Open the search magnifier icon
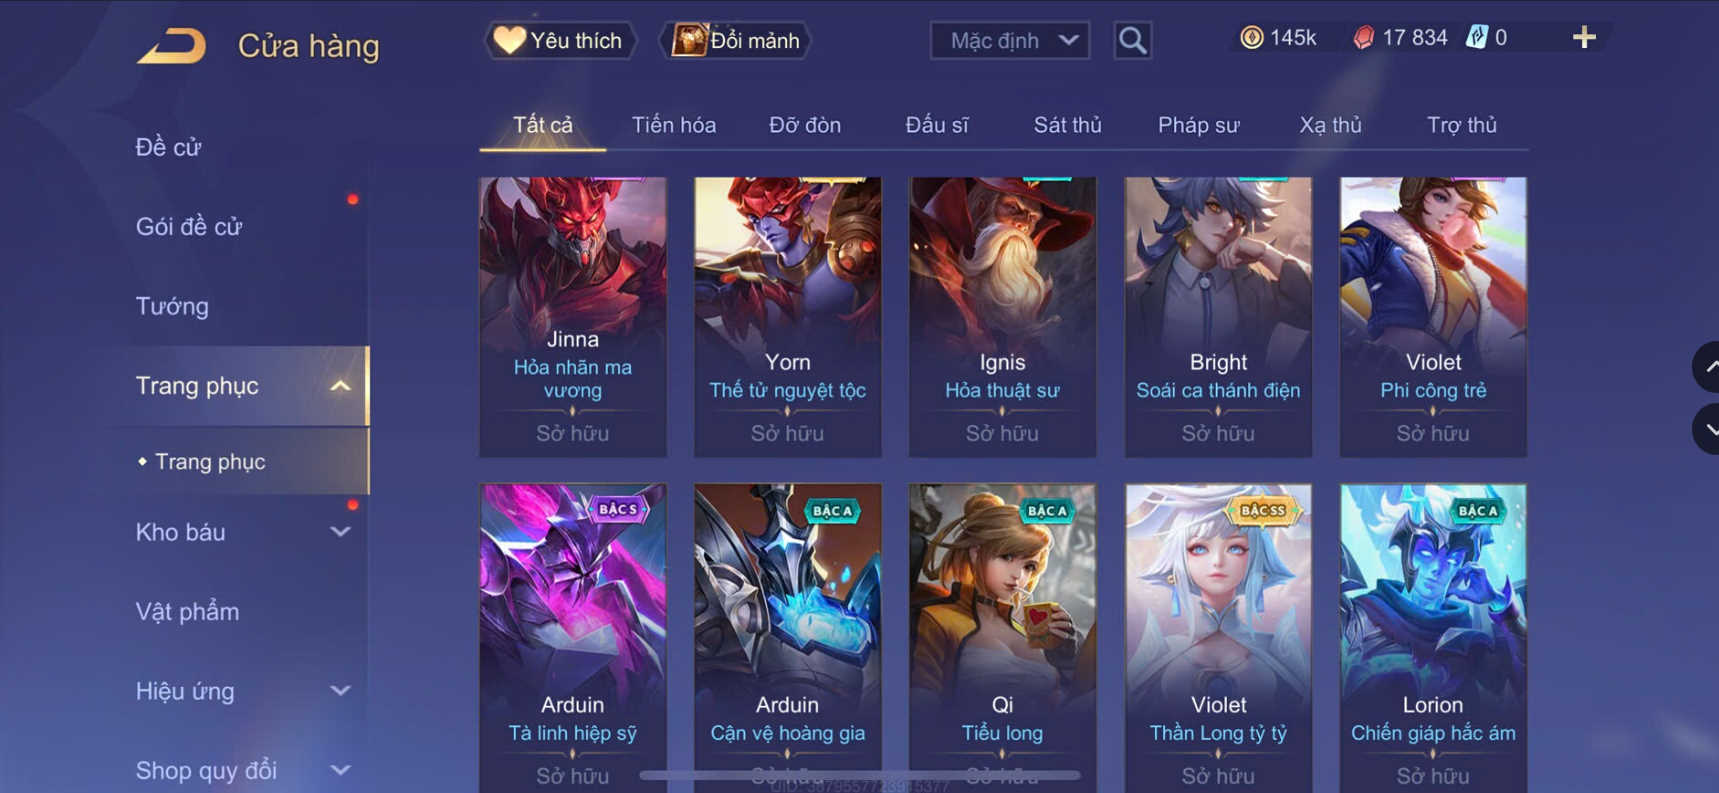 coord(1132,41)
